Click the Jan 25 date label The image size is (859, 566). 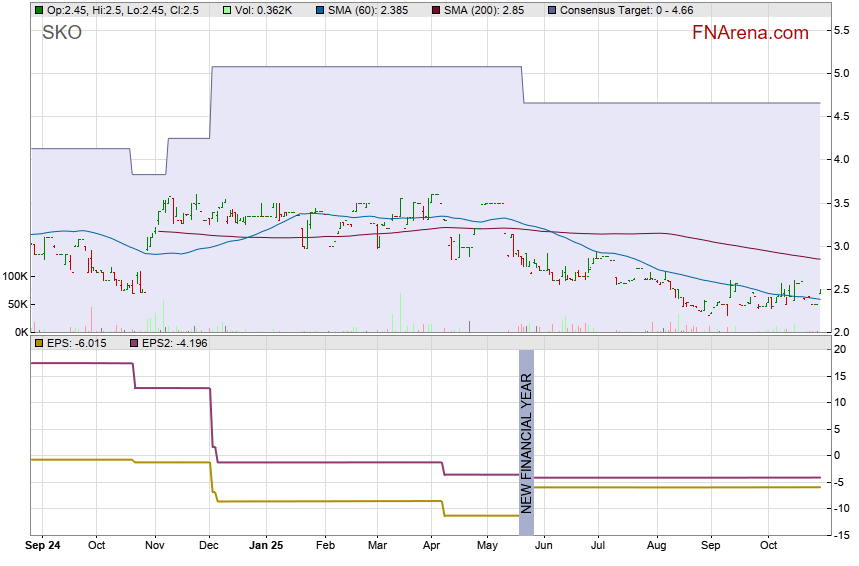pos(266,546)
